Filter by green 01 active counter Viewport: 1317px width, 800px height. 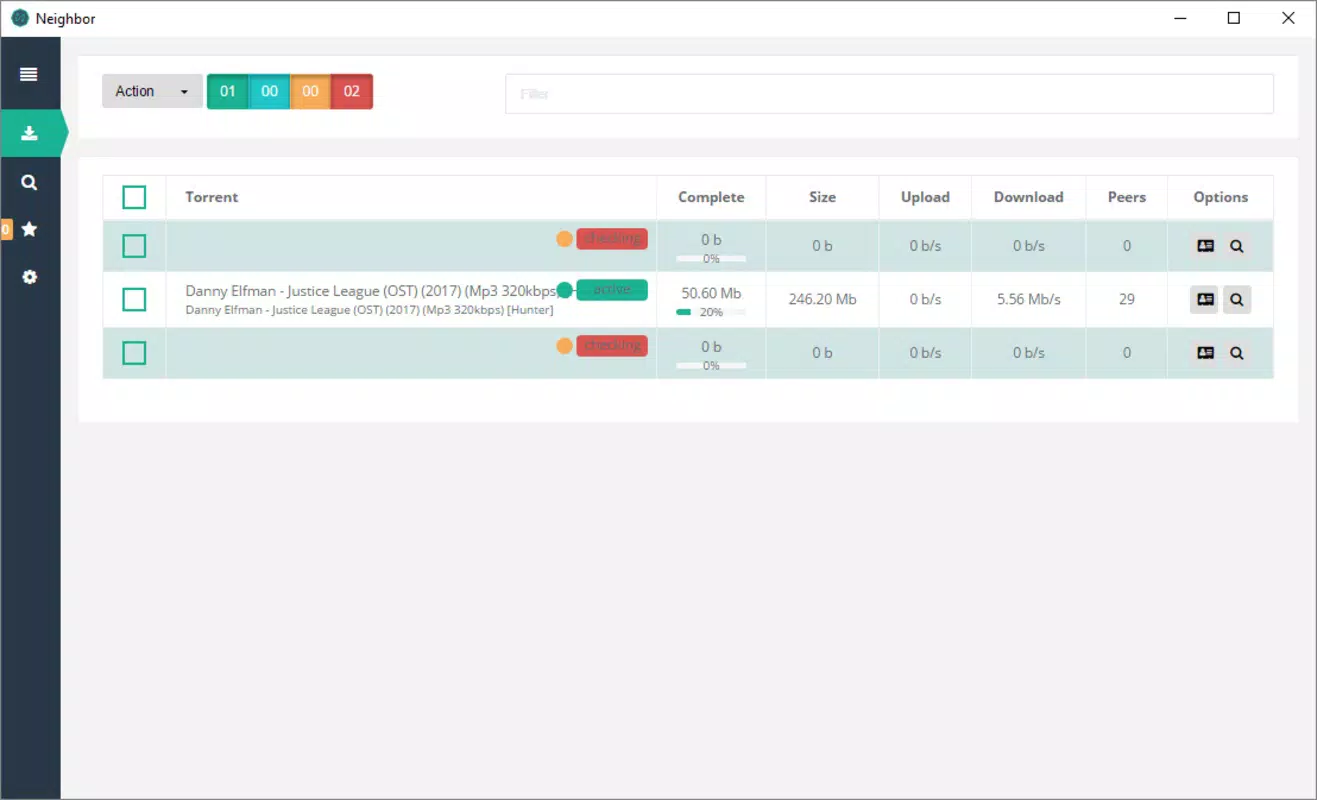228,91
